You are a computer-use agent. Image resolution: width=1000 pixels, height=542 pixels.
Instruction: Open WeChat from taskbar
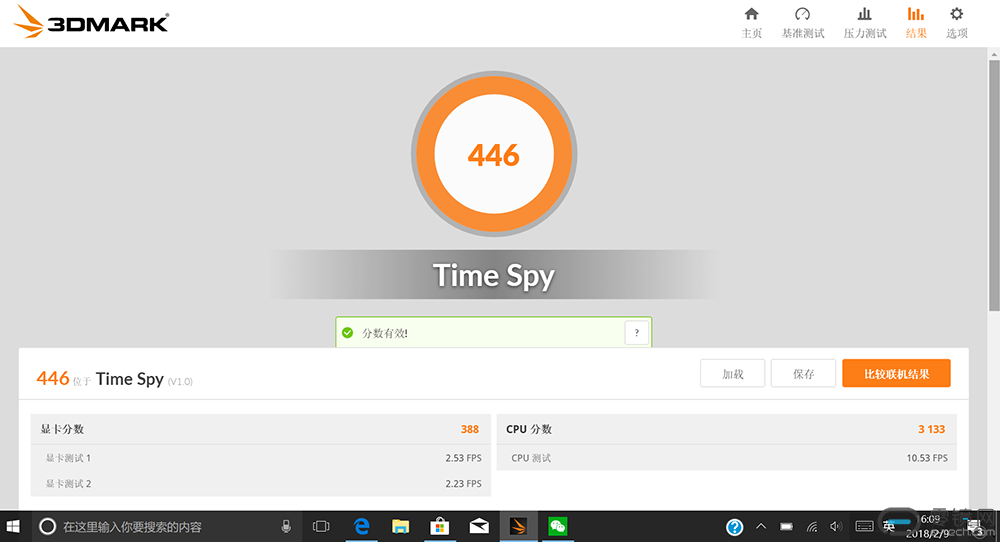(x=557, y=527)
